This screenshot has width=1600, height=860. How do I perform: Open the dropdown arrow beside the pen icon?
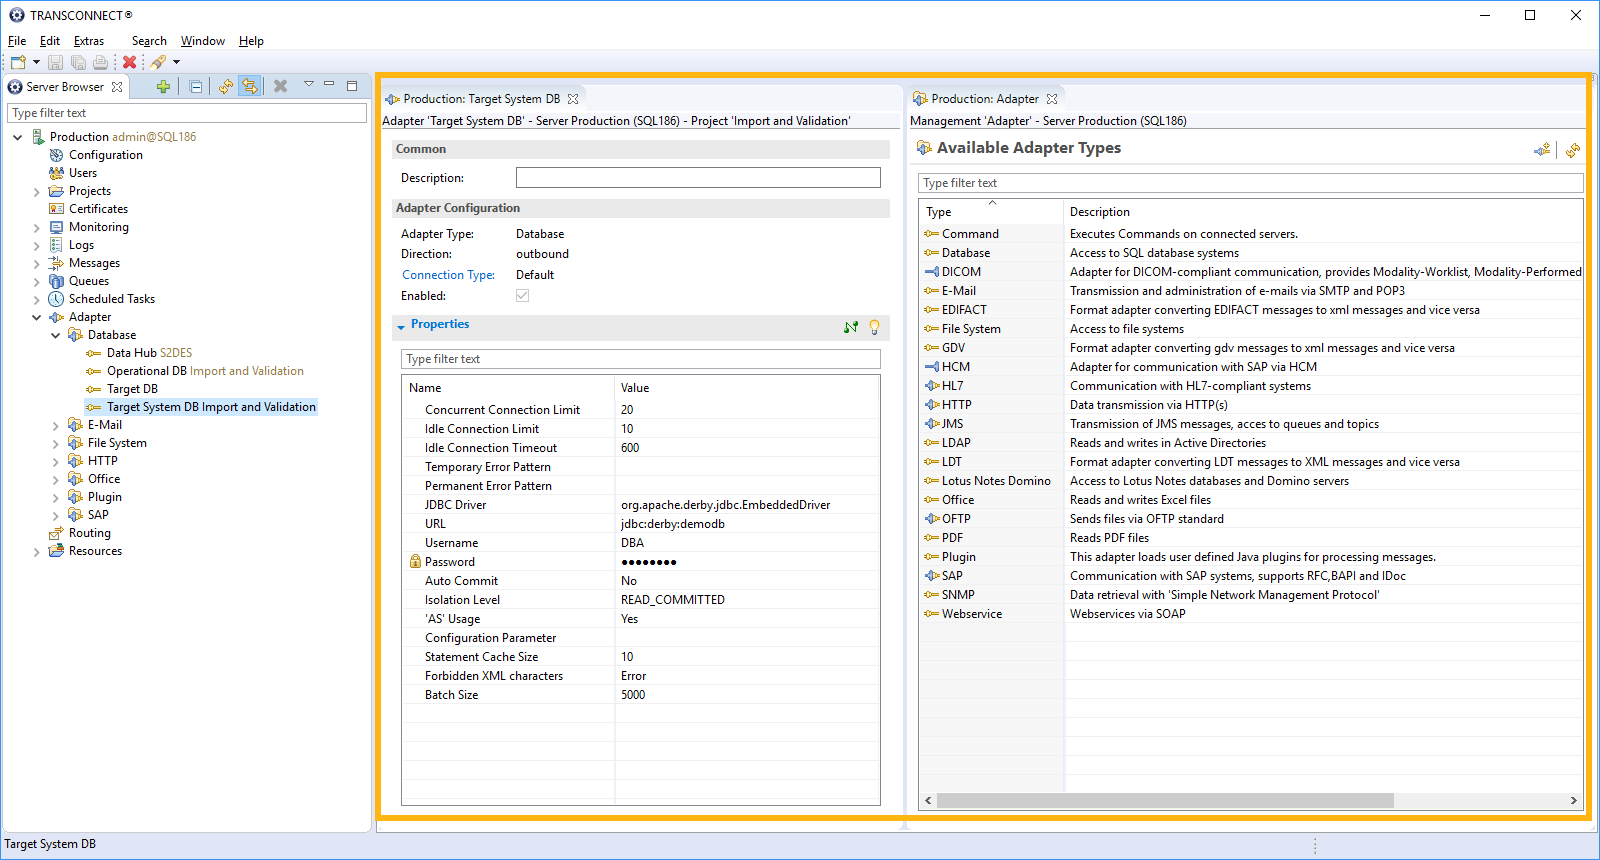pyautogui.click(x=176, y=62)
